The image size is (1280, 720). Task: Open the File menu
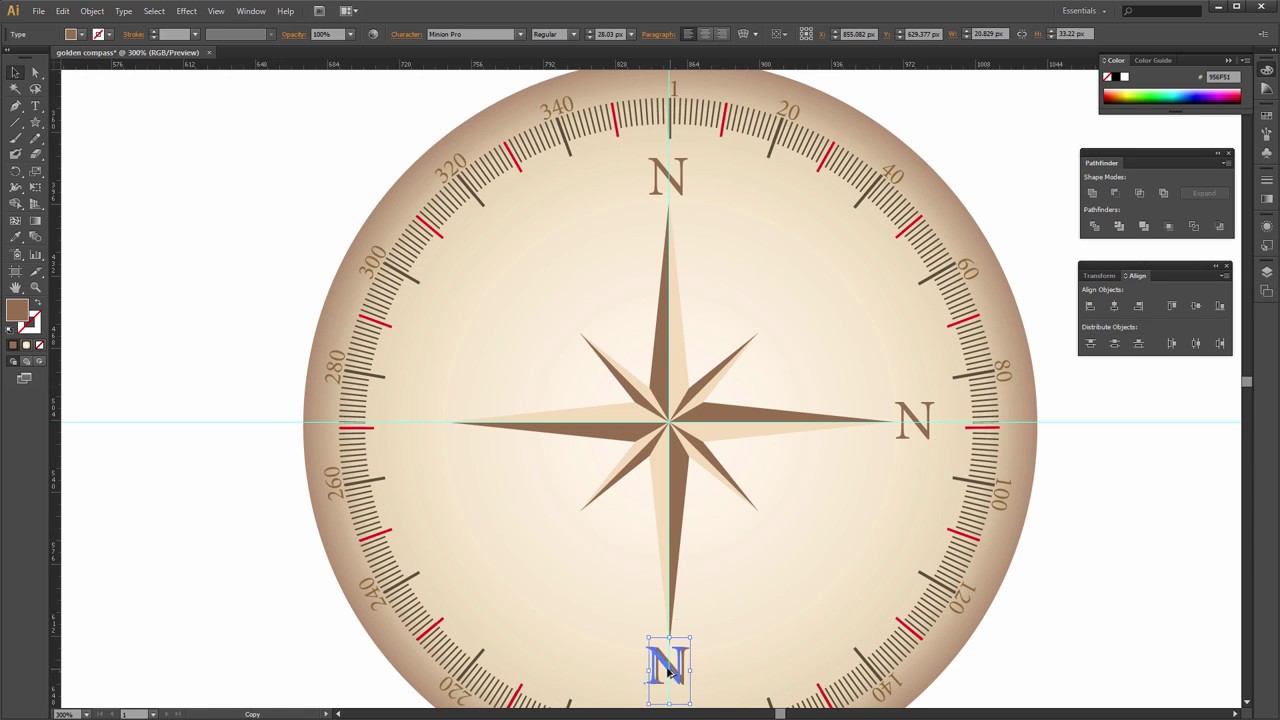(x=38, y=11)
